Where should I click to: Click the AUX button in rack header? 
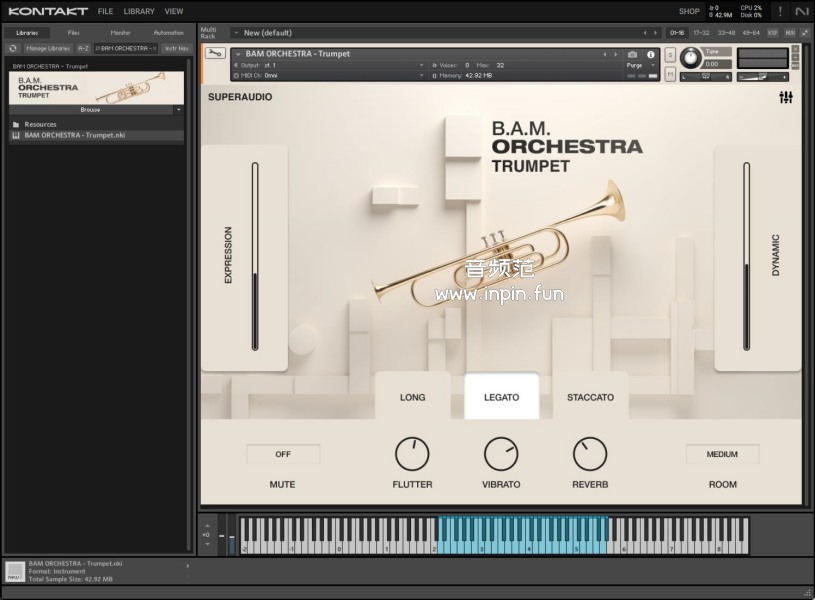pos(790,33)
